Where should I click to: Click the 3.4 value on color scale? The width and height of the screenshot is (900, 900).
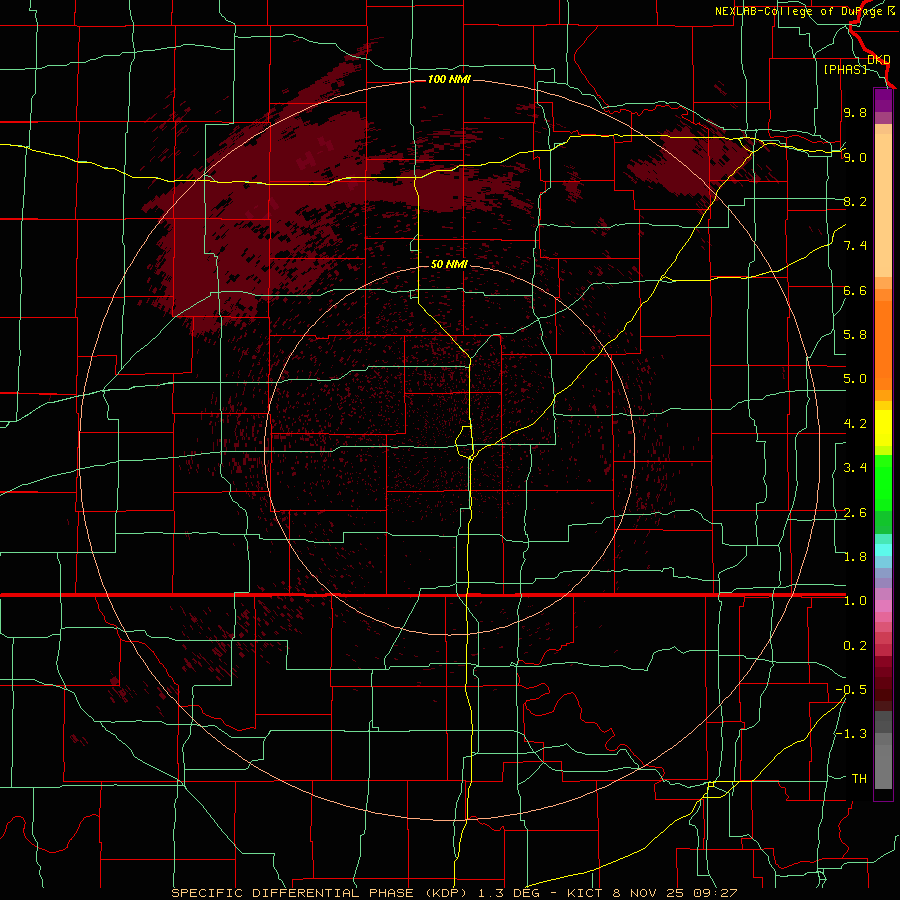tap(855, 468)
